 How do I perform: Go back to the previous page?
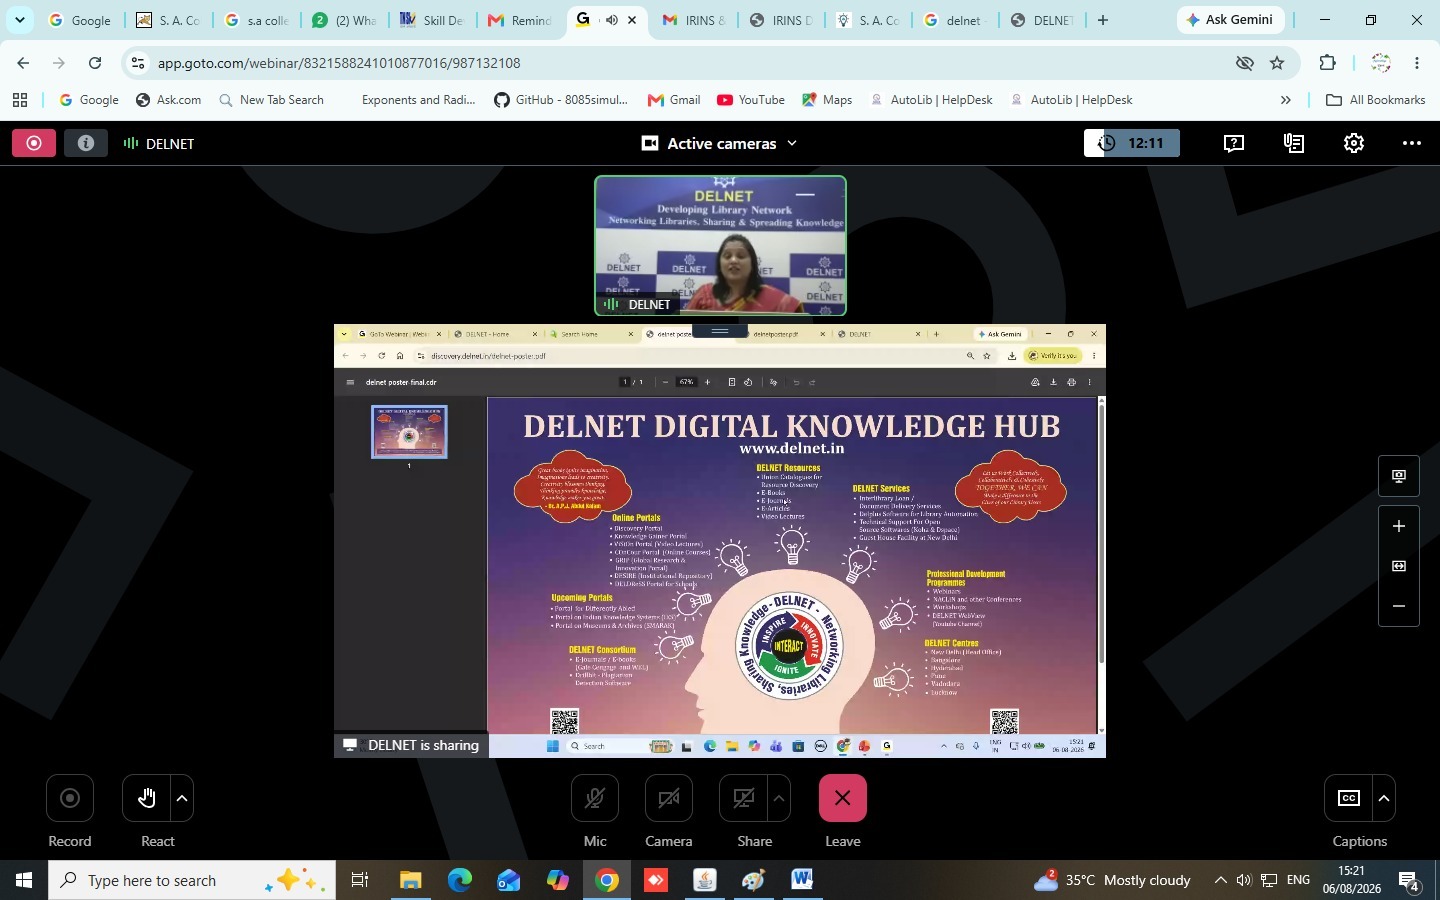click(x=23, y=63)
